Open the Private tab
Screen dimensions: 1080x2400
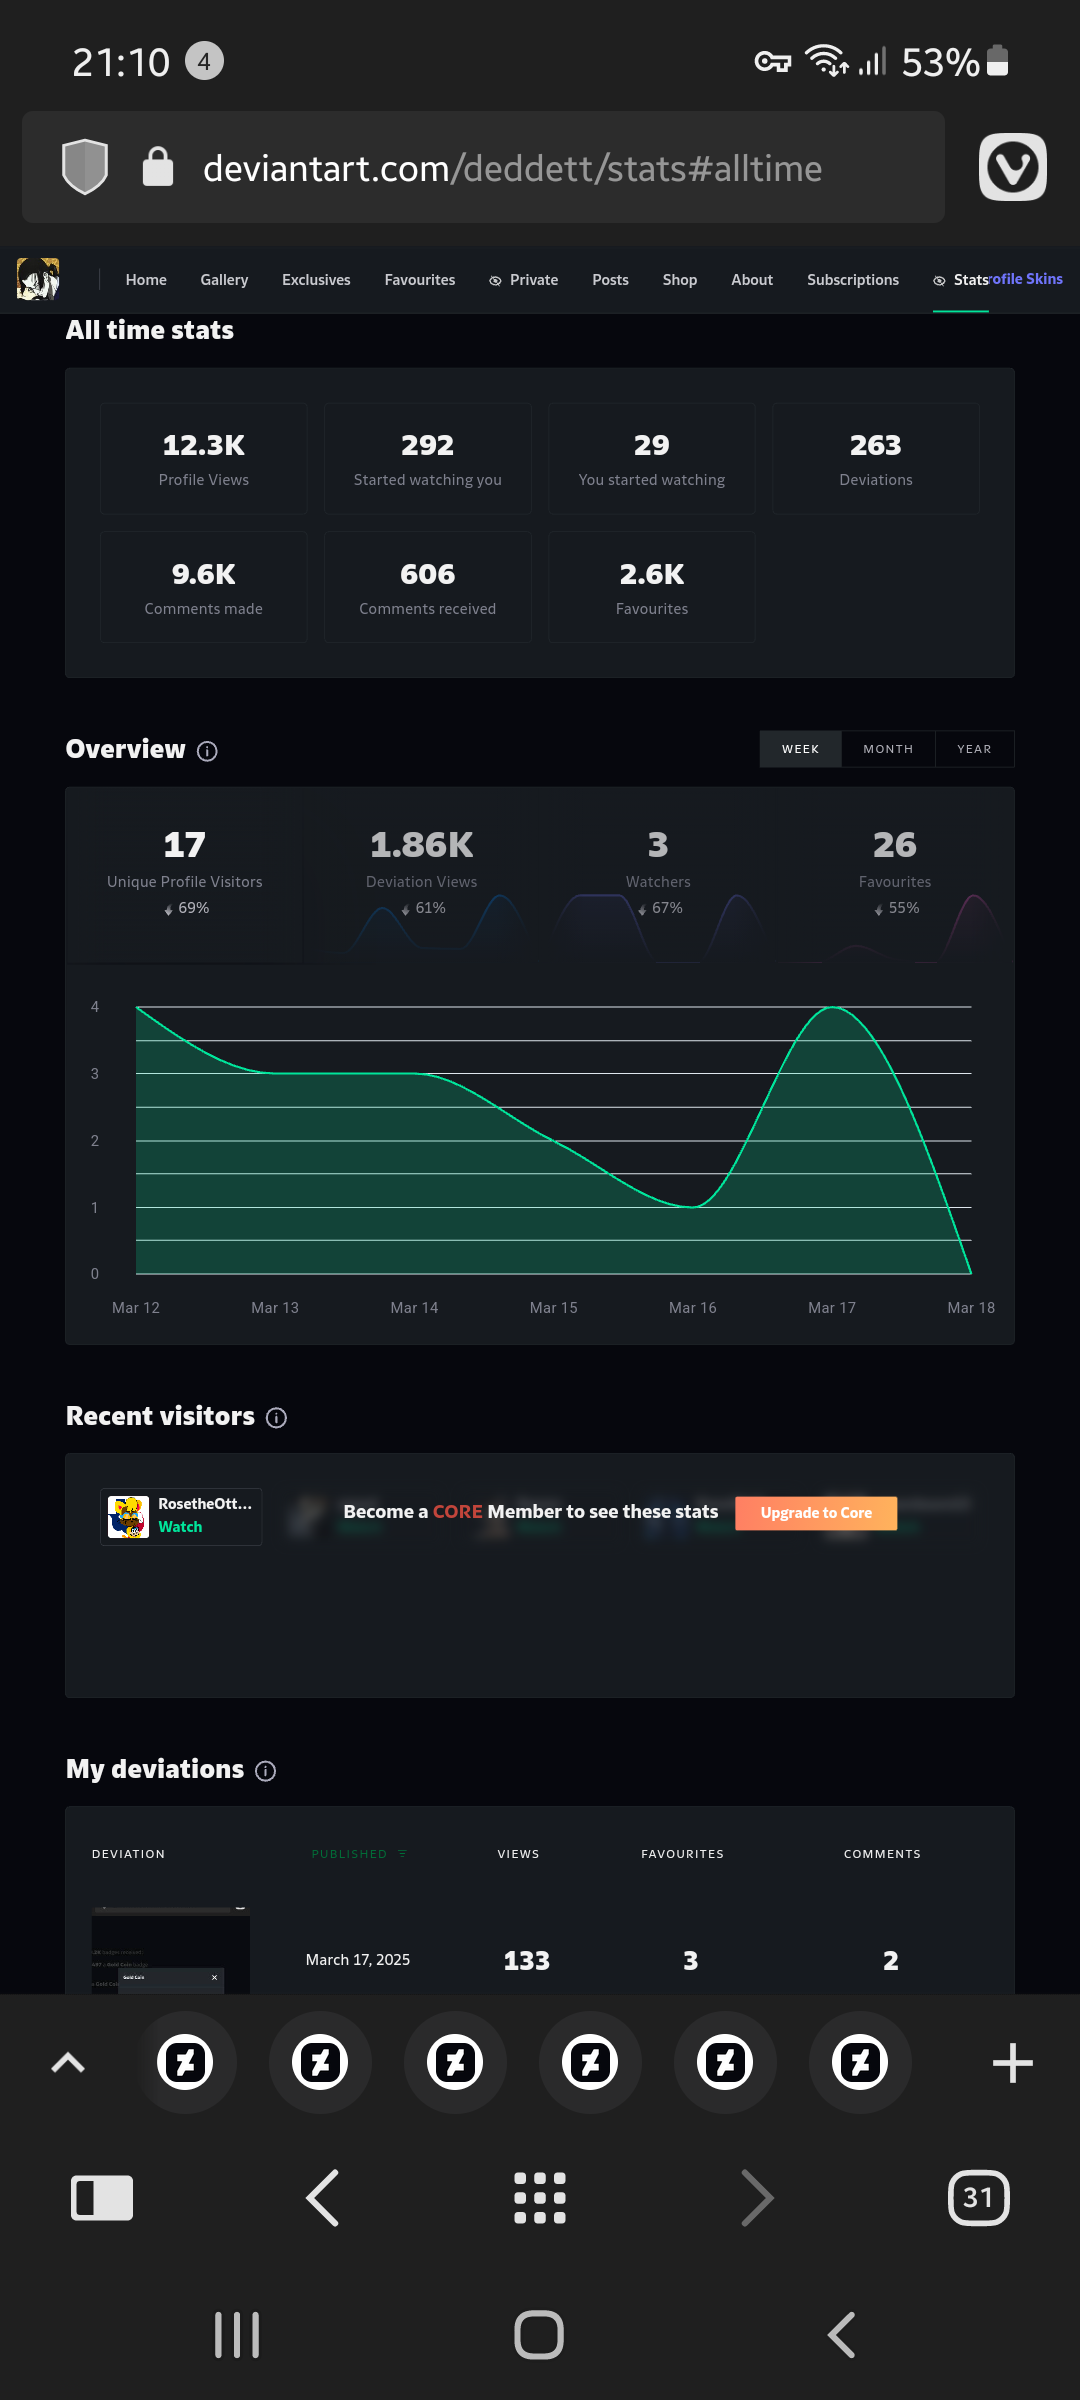coord(523,280)
